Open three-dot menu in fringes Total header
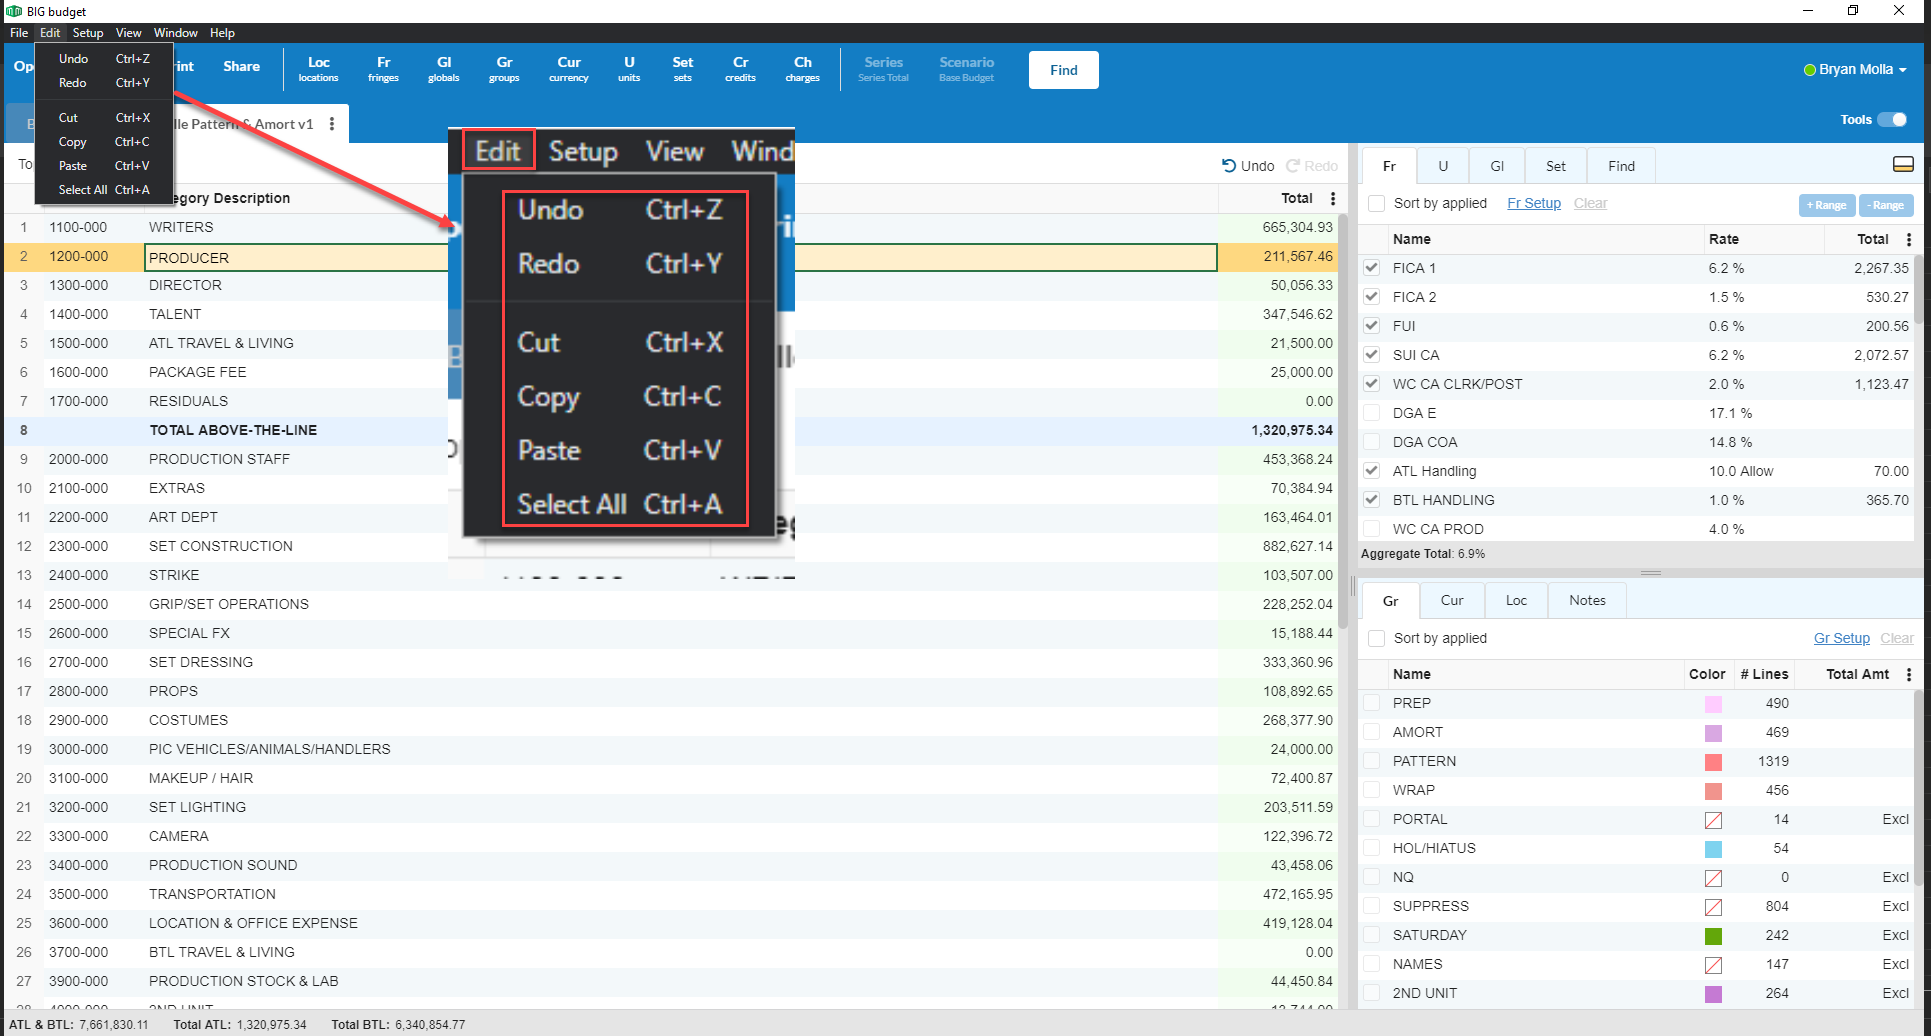Screen dimensions: 1931x1036 [1909, 239]
